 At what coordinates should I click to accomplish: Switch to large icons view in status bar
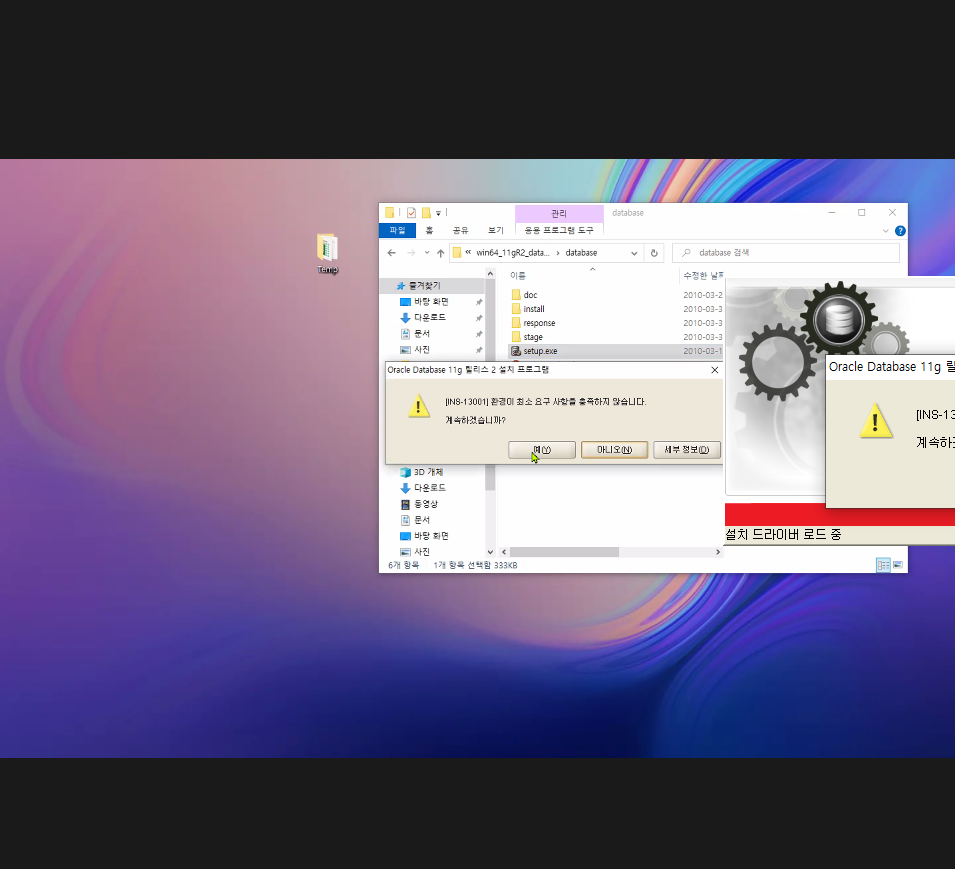tap(898, 565)
